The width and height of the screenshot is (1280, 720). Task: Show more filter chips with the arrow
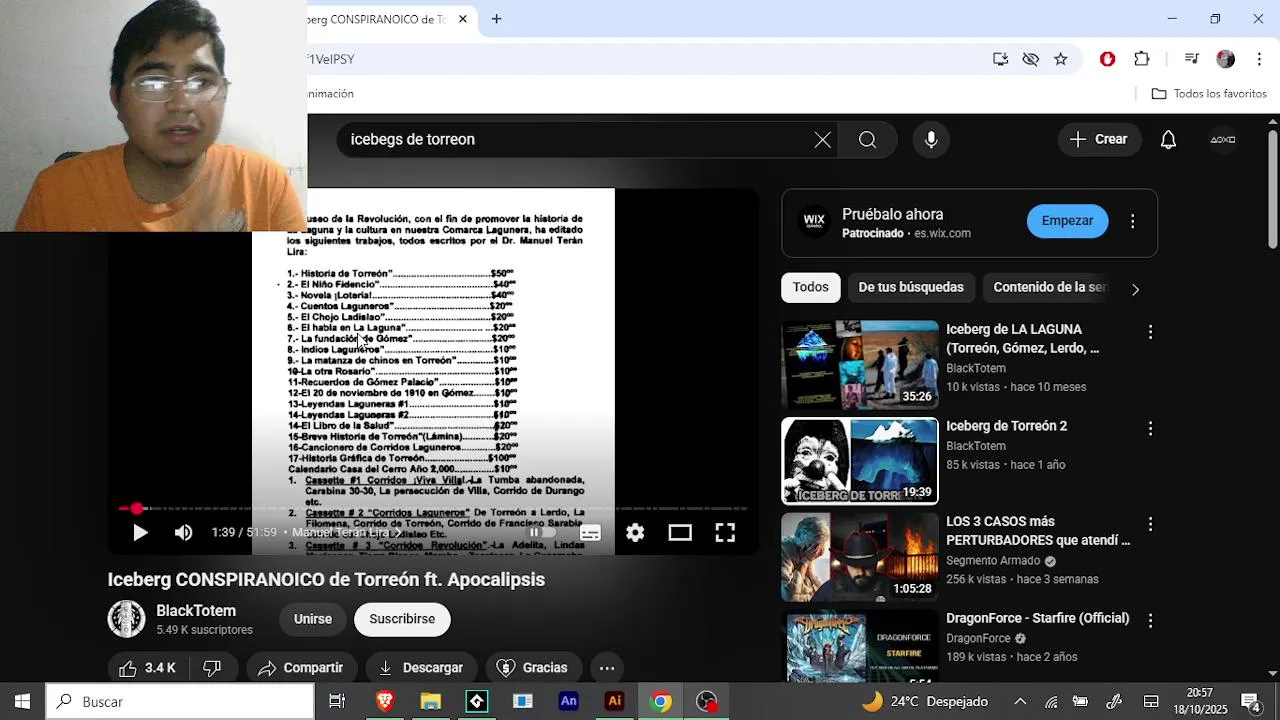[x=1135, y=289]
